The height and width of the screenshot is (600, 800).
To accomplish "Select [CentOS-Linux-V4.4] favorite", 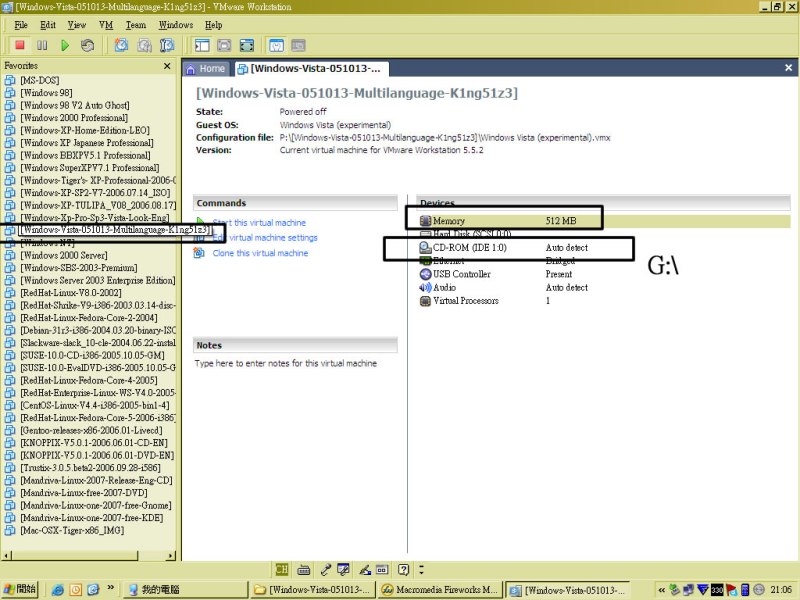I will coord(95,405).
